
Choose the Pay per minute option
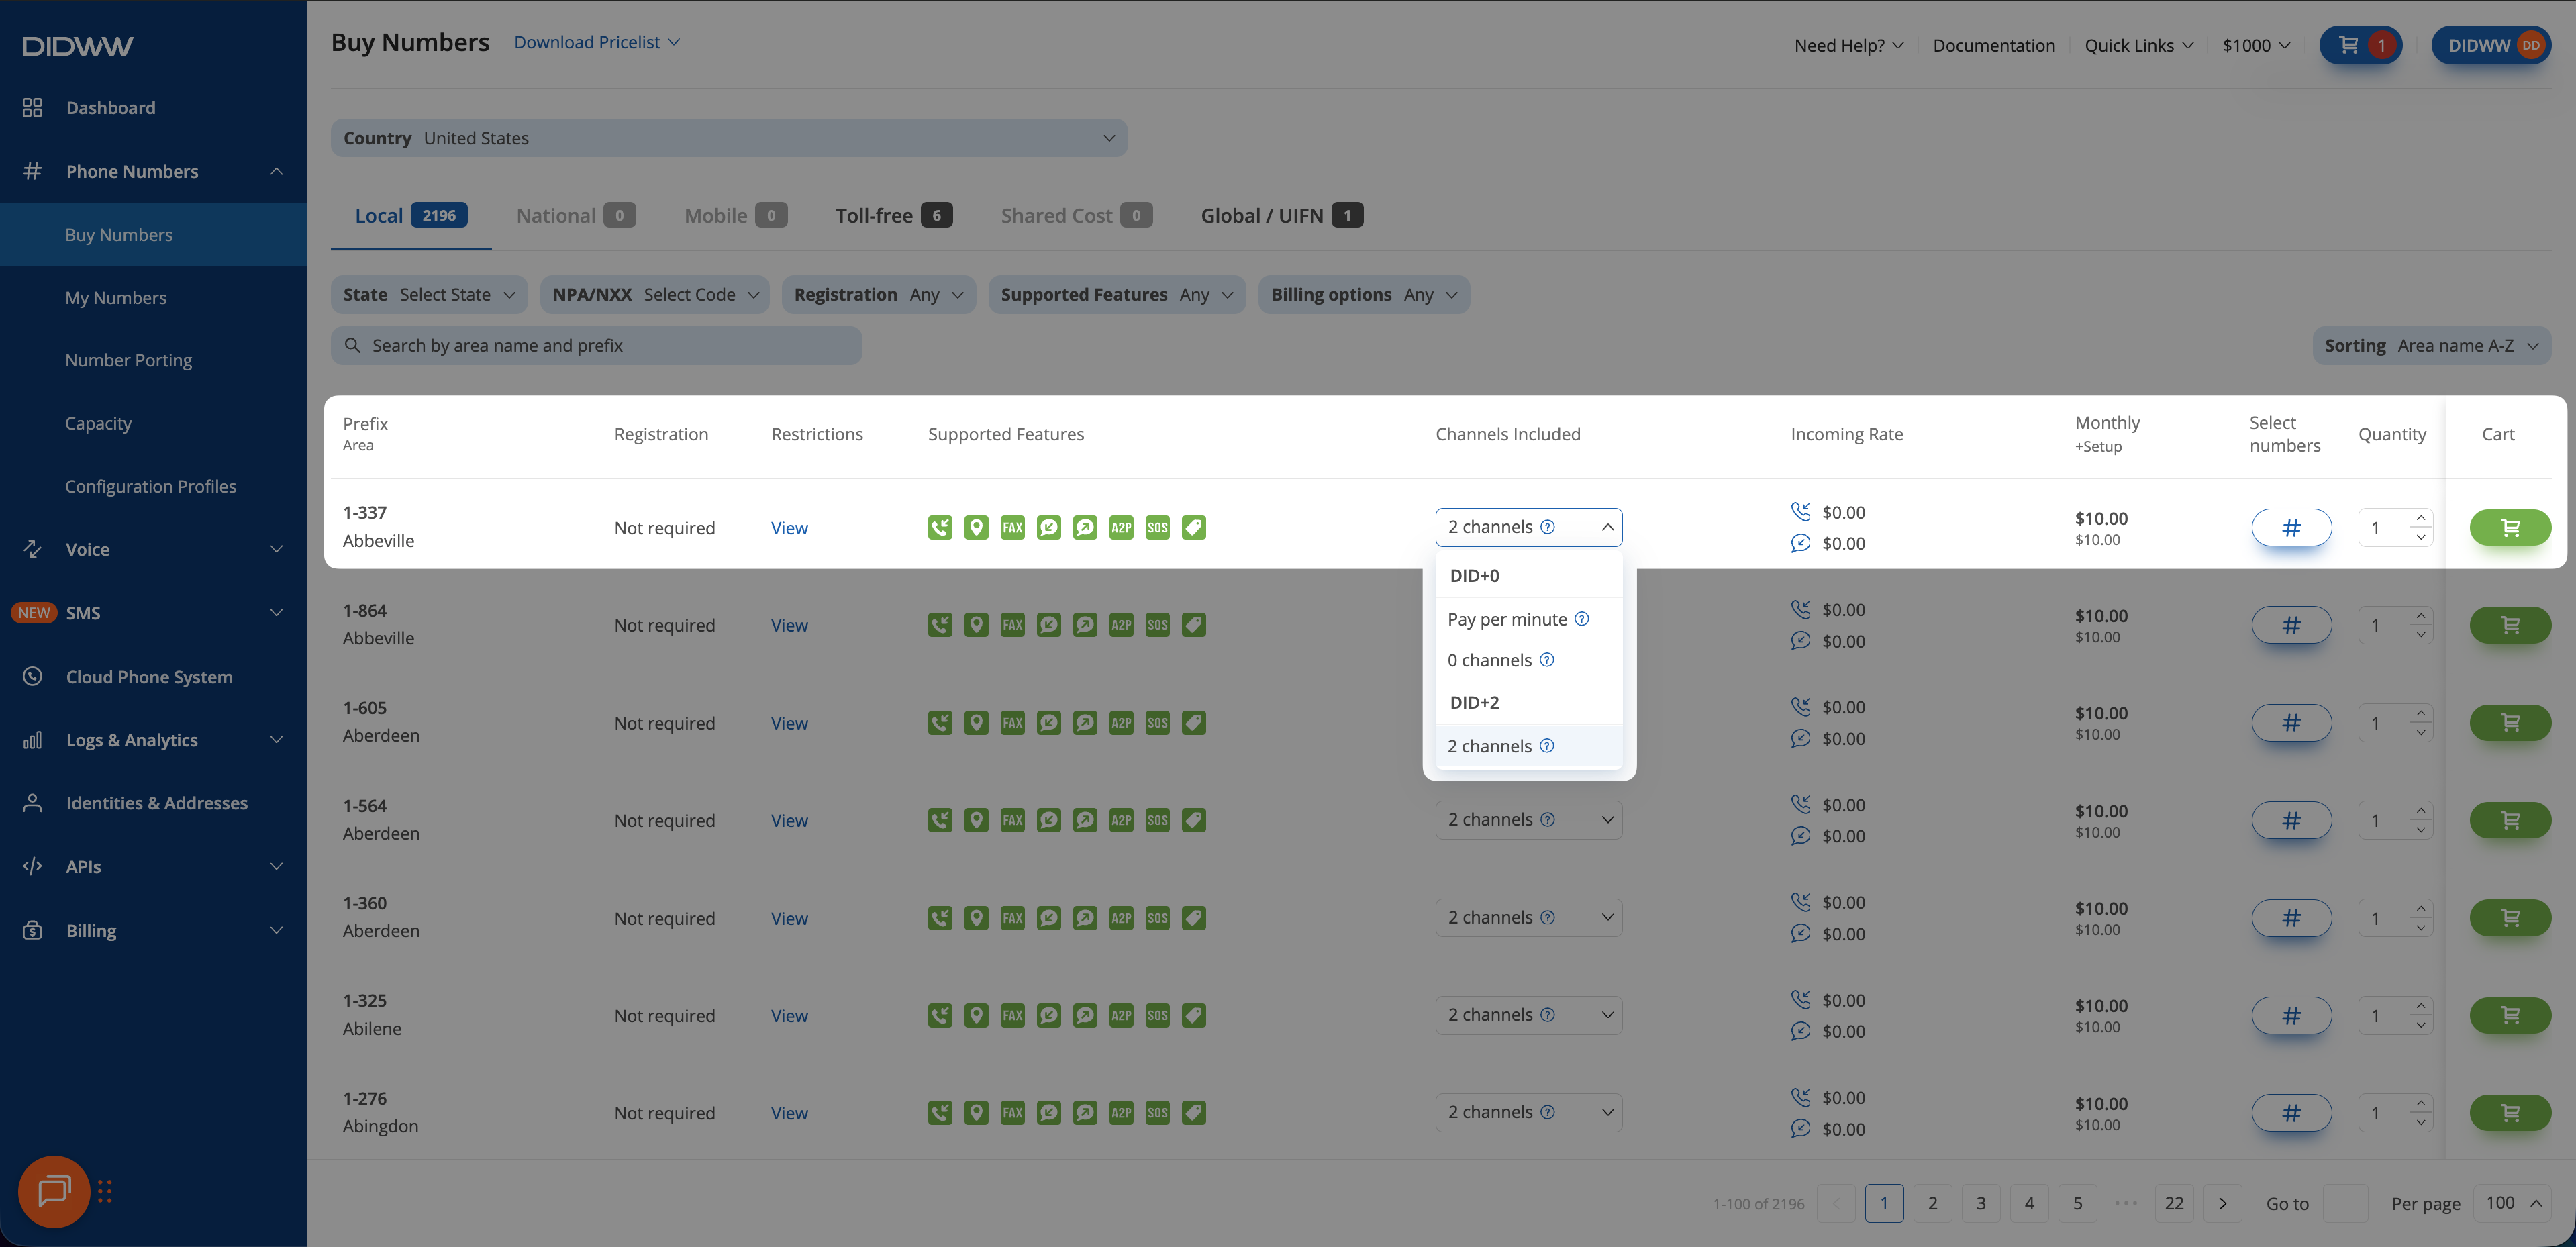[x=1506, y=619]
